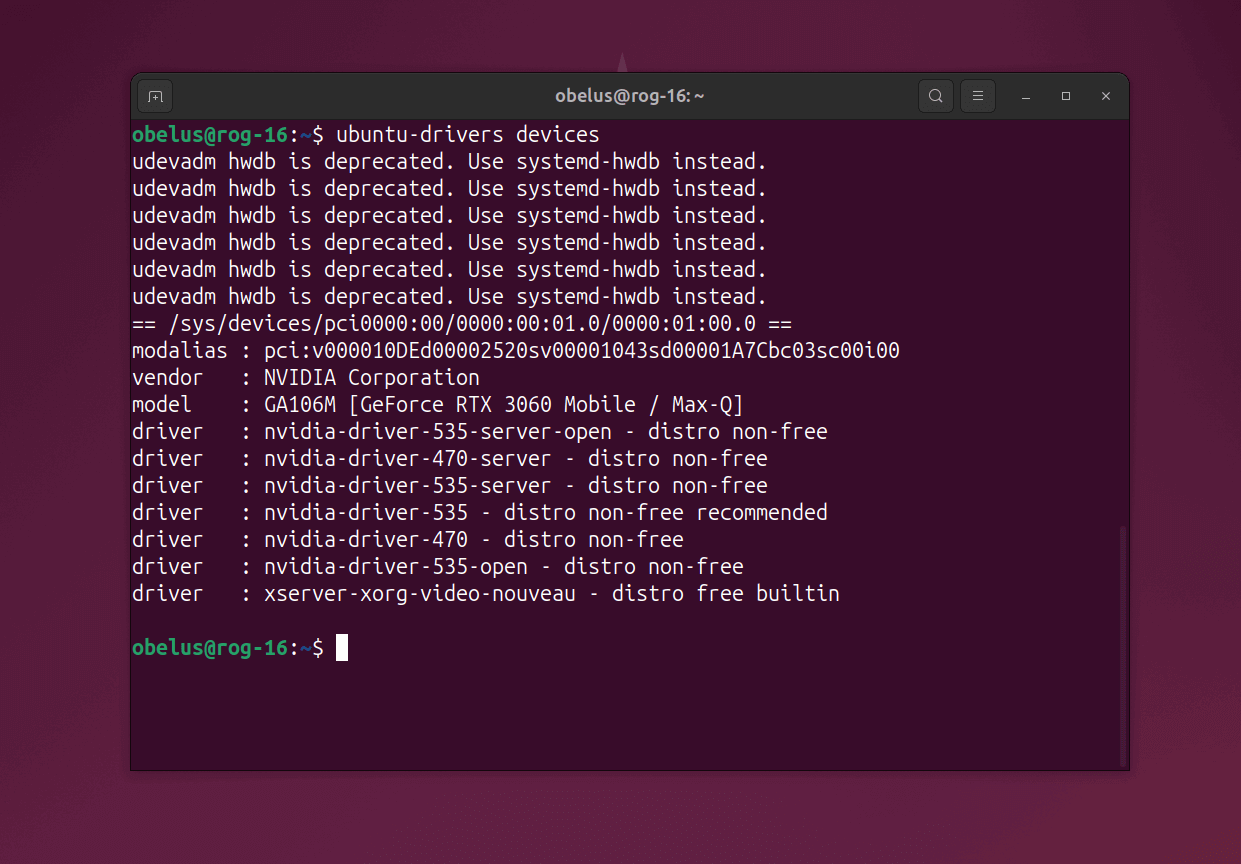The width and height of the screenshot is (1241, 864).
Task: Click the recommended nvidia-driver-535 line
Action: pyautogui.click(x=480, y=512)
